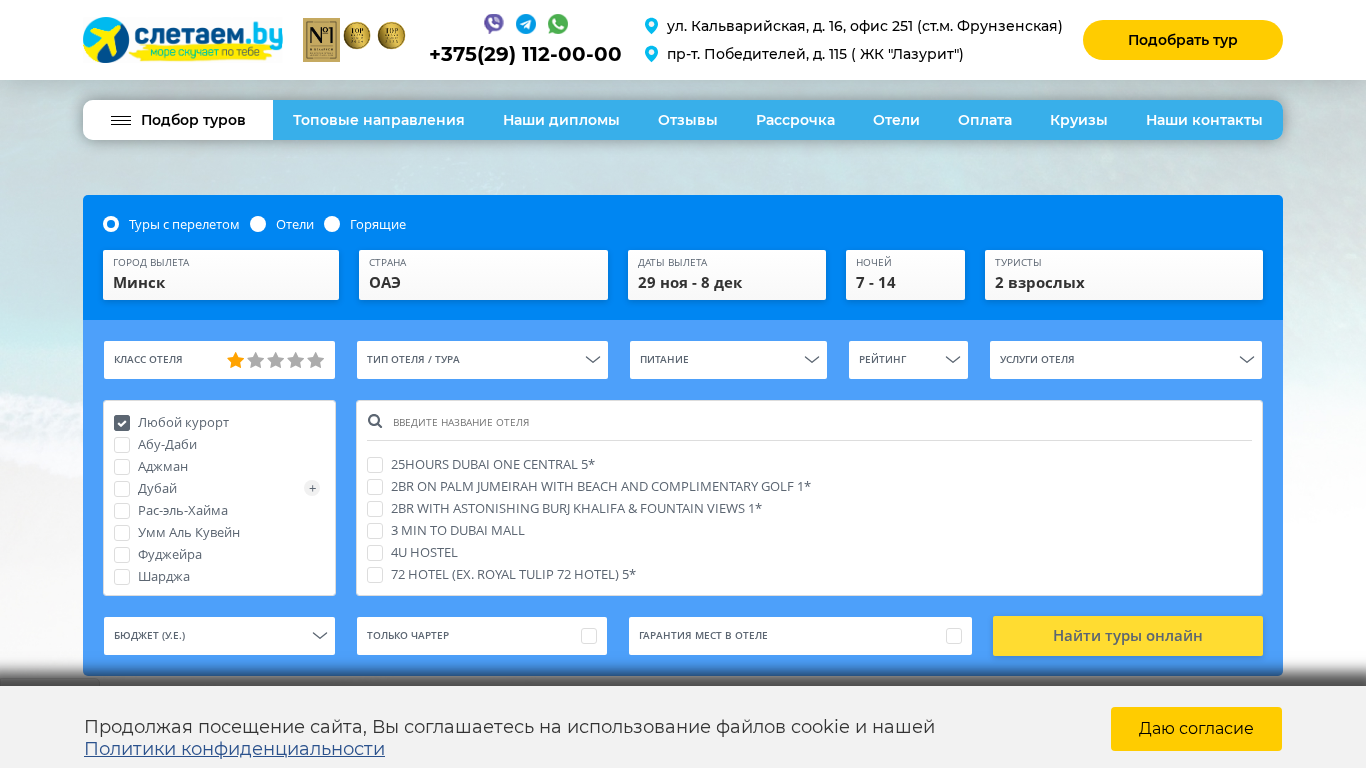Check the 25HOURS DUBAI ONE CENTRAL hotel
This screenshot has height=768, width=1366.
[x=375, y=465]
